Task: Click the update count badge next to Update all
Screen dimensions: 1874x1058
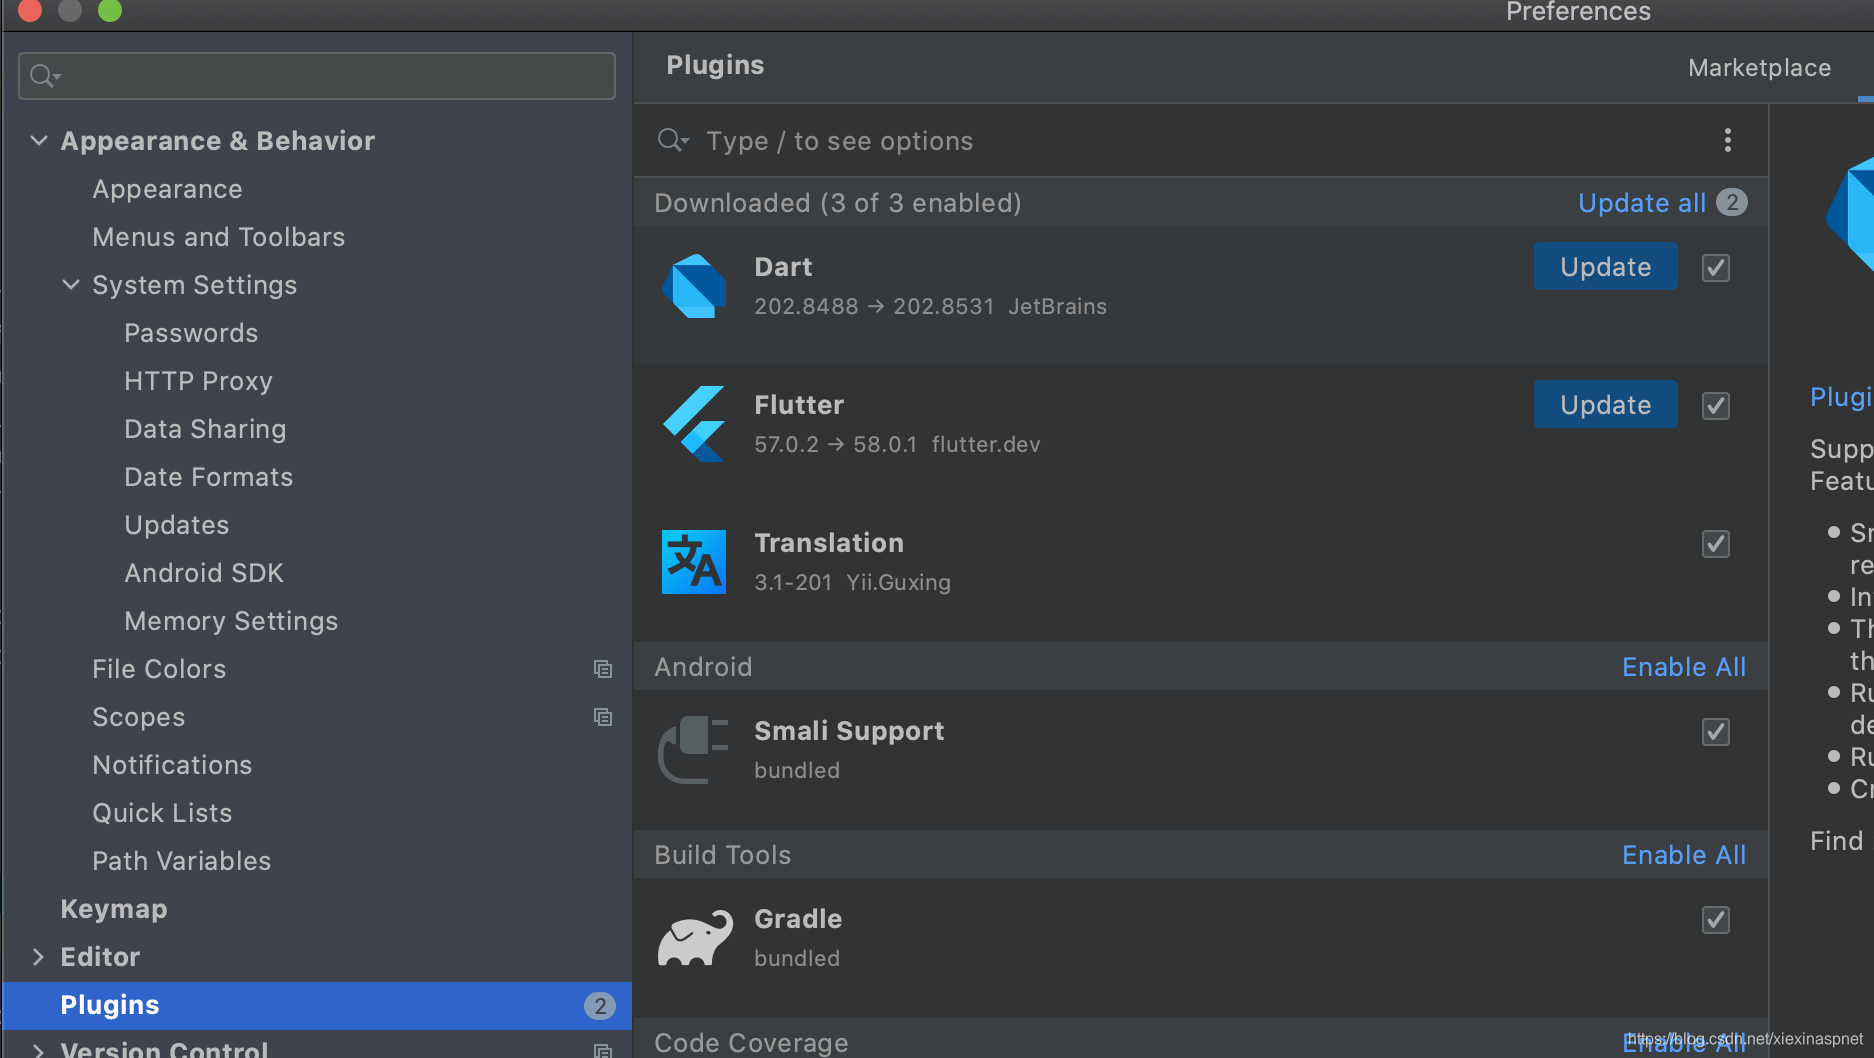Action: (1732, 202)
